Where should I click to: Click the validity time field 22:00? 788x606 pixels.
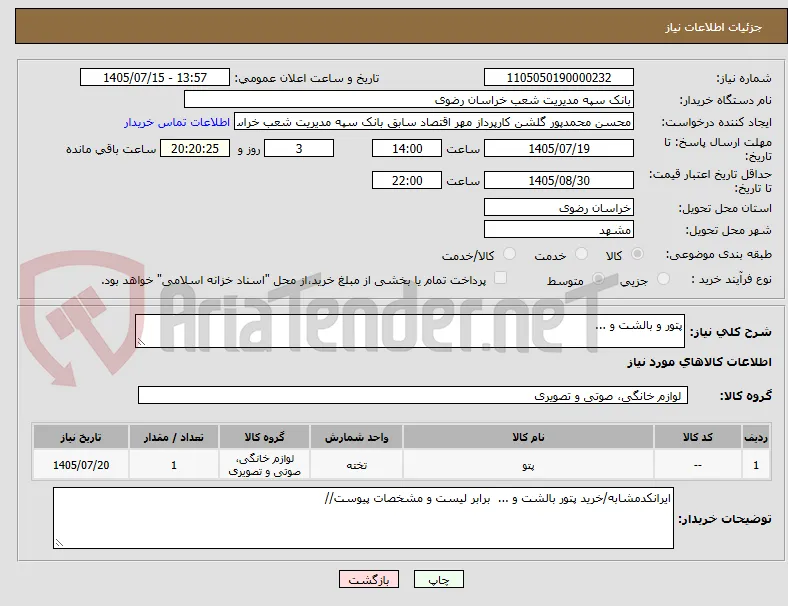pyautogui.click(x=407, y=180)
